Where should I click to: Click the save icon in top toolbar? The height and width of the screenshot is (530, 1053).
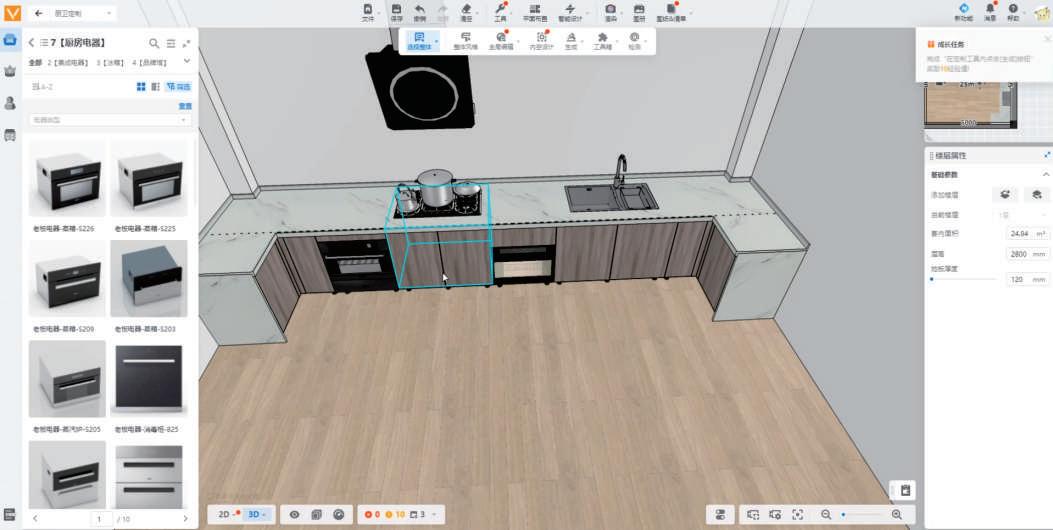(x=396, y=9)
